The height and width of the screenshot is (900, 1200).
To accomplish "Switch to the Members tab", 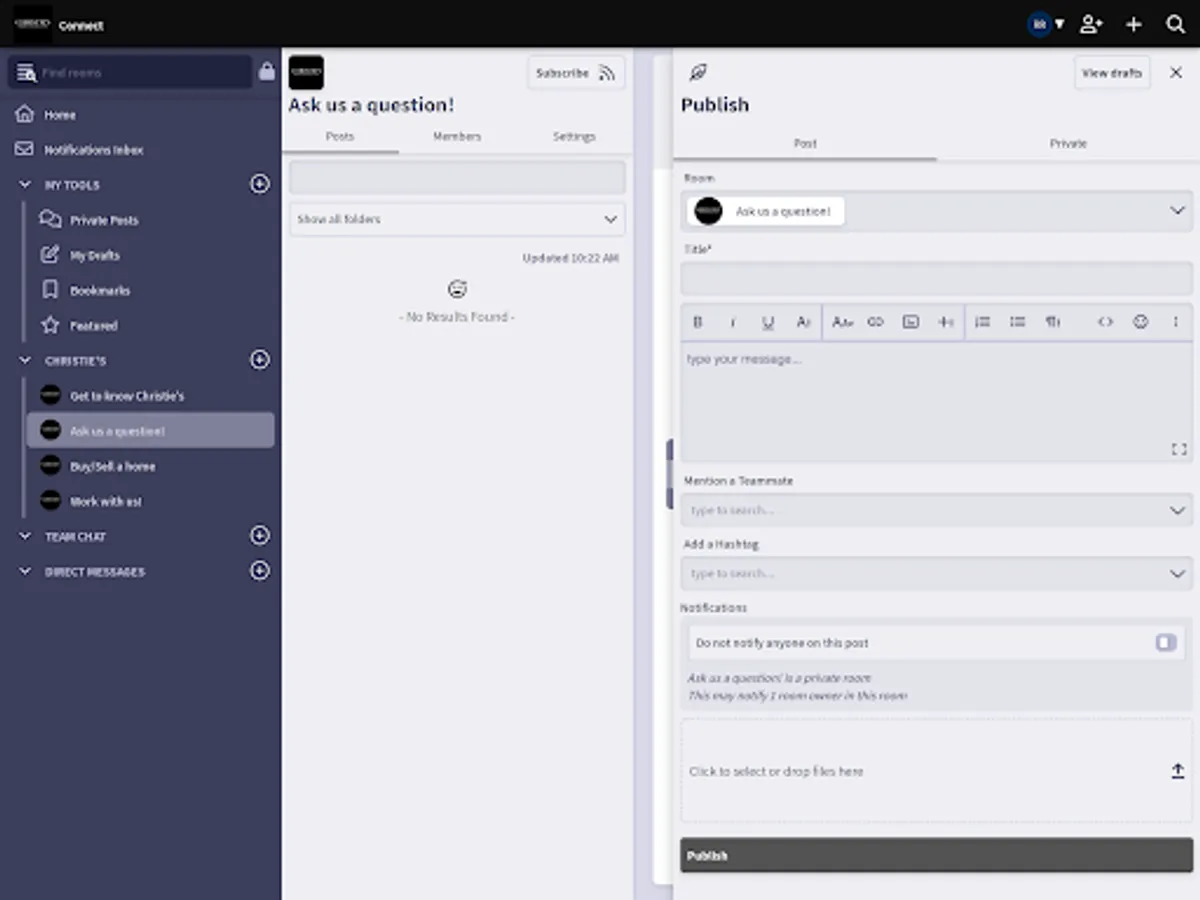I will tap(457, 137).
